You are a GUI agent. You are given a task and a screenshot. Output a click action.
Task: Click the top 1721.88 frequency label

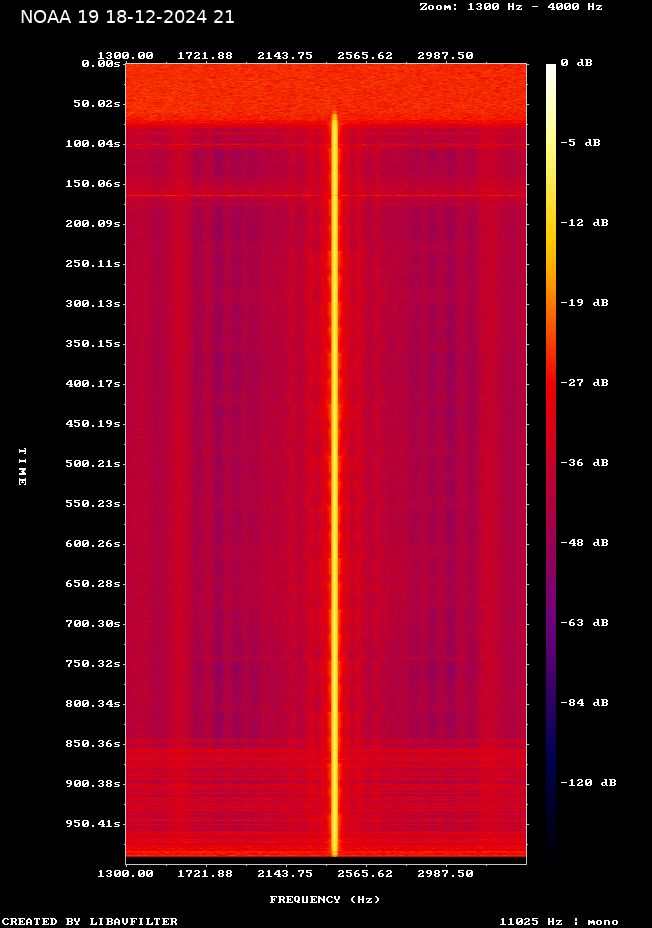(205, 55)
